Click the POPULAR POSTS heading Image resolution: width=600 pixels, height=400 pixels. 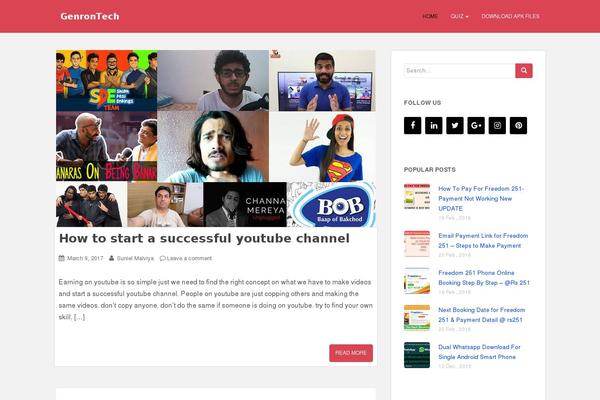430,170
